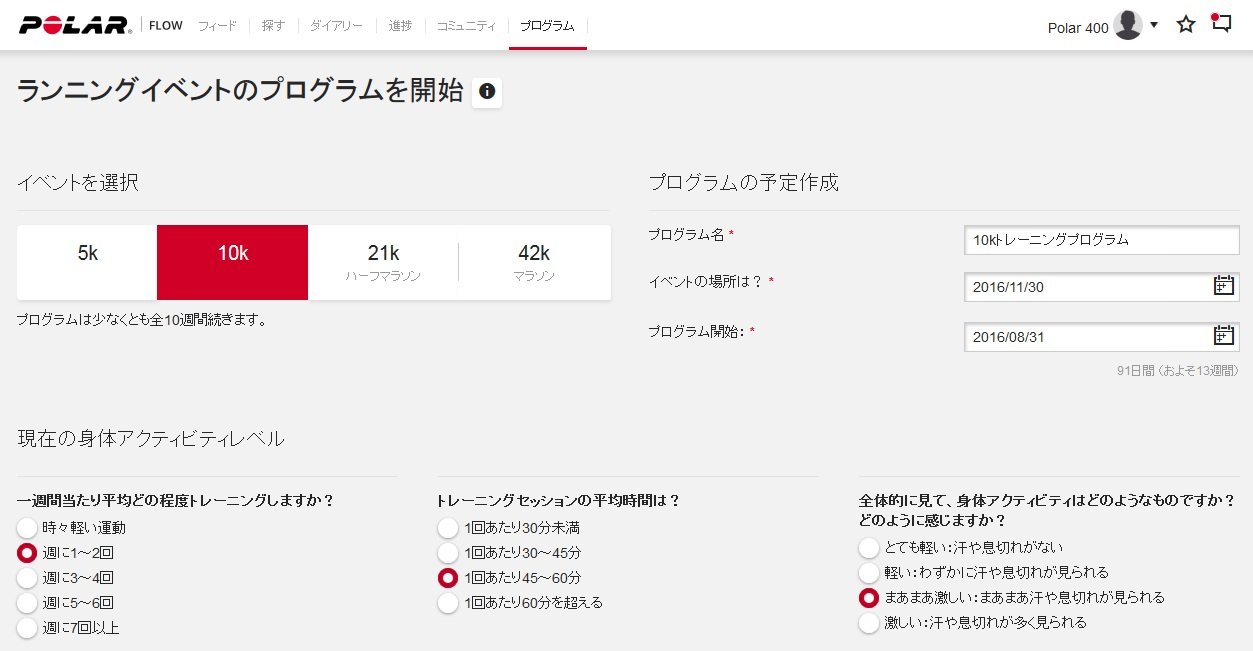Open the ダイアリー tab

336,26
